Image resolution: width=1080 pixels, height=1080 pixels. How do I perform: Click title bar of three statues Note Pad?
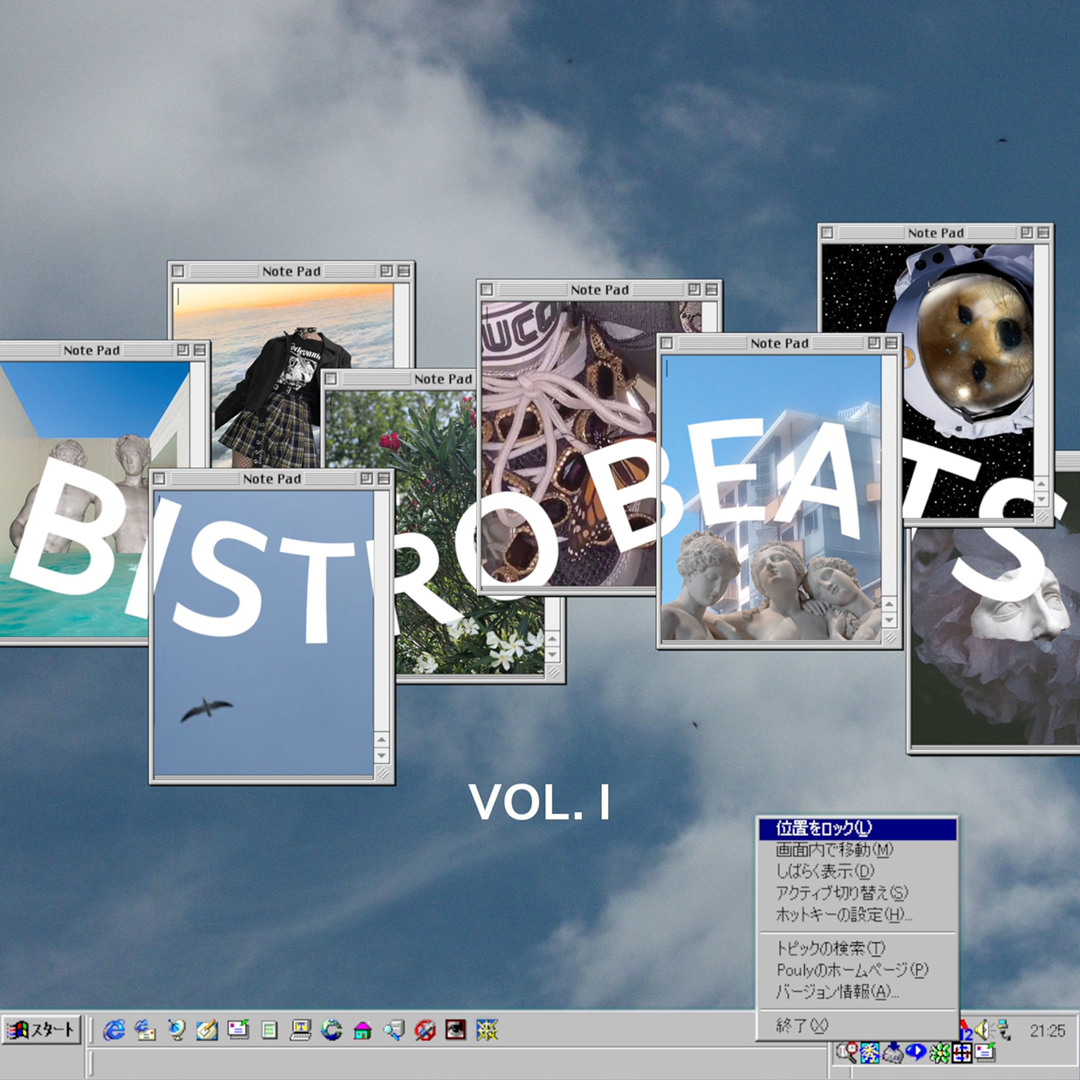(x=778, y=342)
